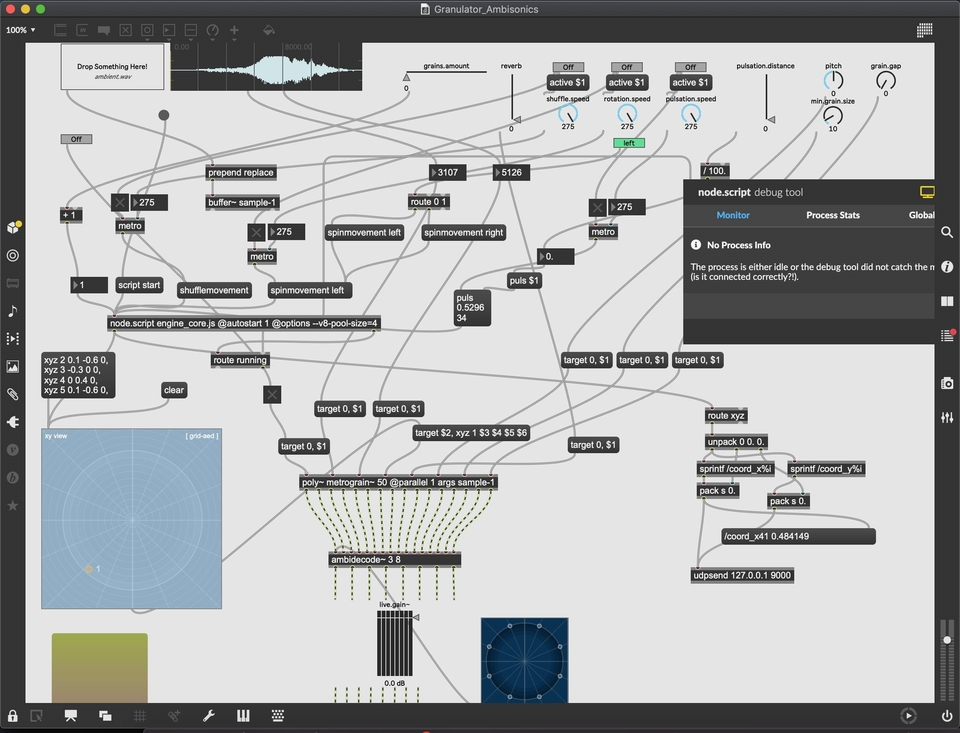The image size is (960, 733).
Task: Toggle the Off switch above shuffle.speed
Action: tap(568, 68)
